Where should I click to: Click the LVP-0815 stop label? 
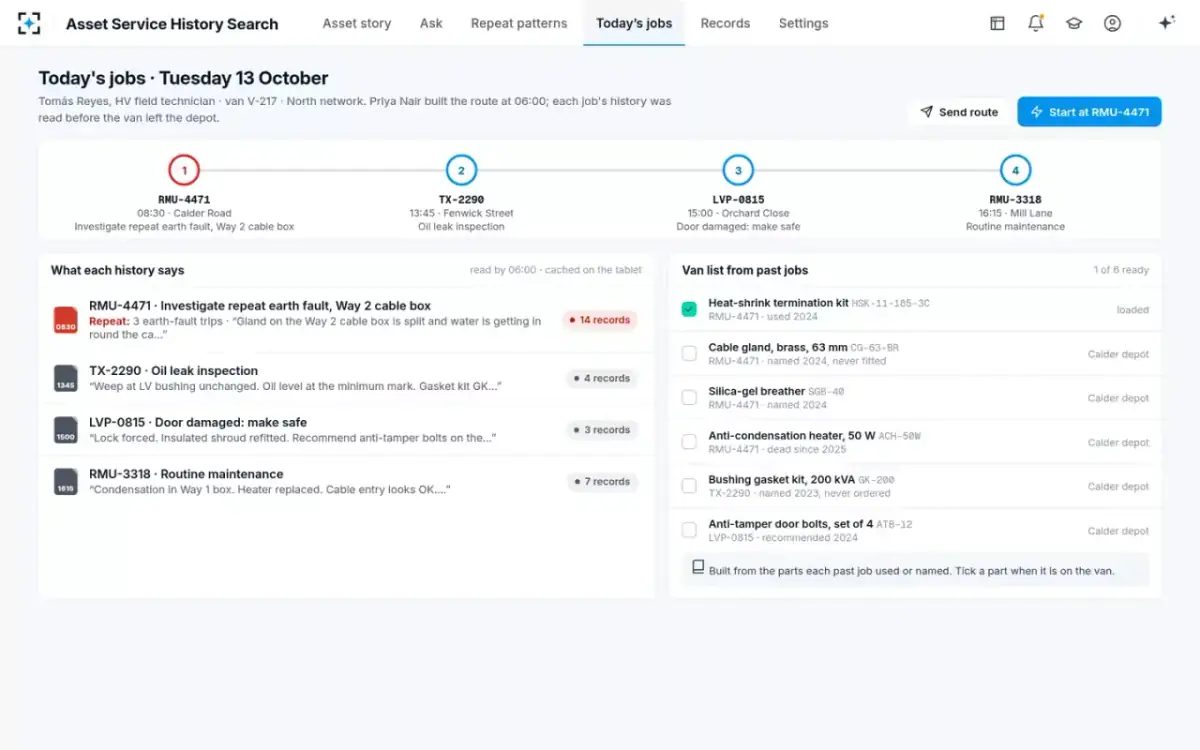coord(738,199)
